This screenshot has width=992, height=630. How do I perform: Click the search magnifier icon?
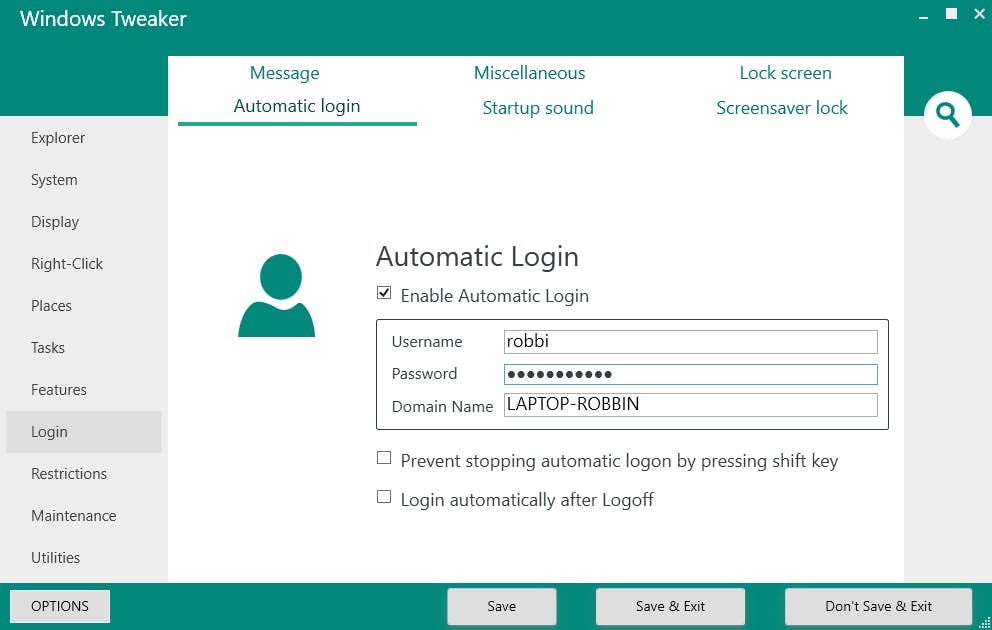(947, 115)
